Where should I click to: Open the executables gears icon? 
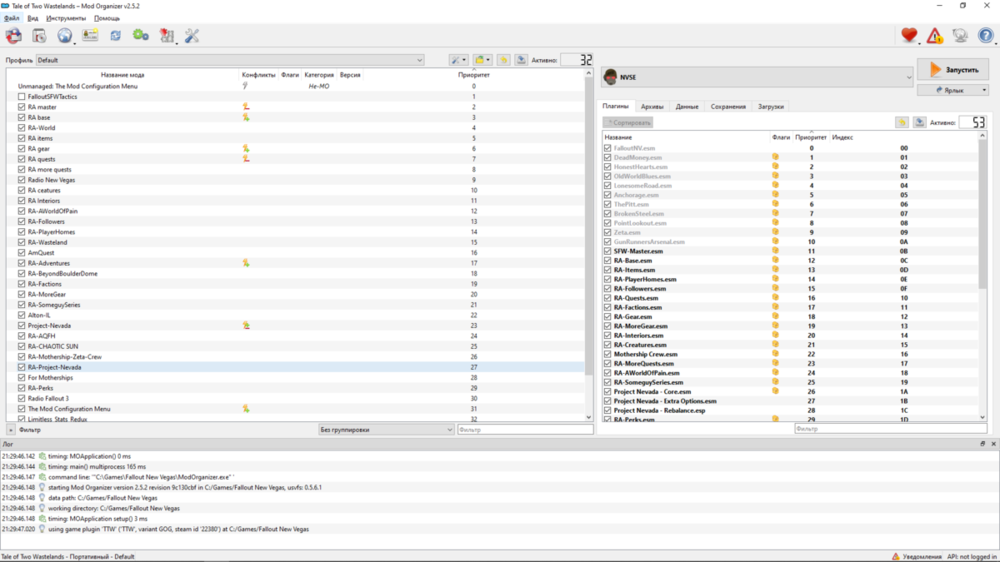tap(141, 36)
